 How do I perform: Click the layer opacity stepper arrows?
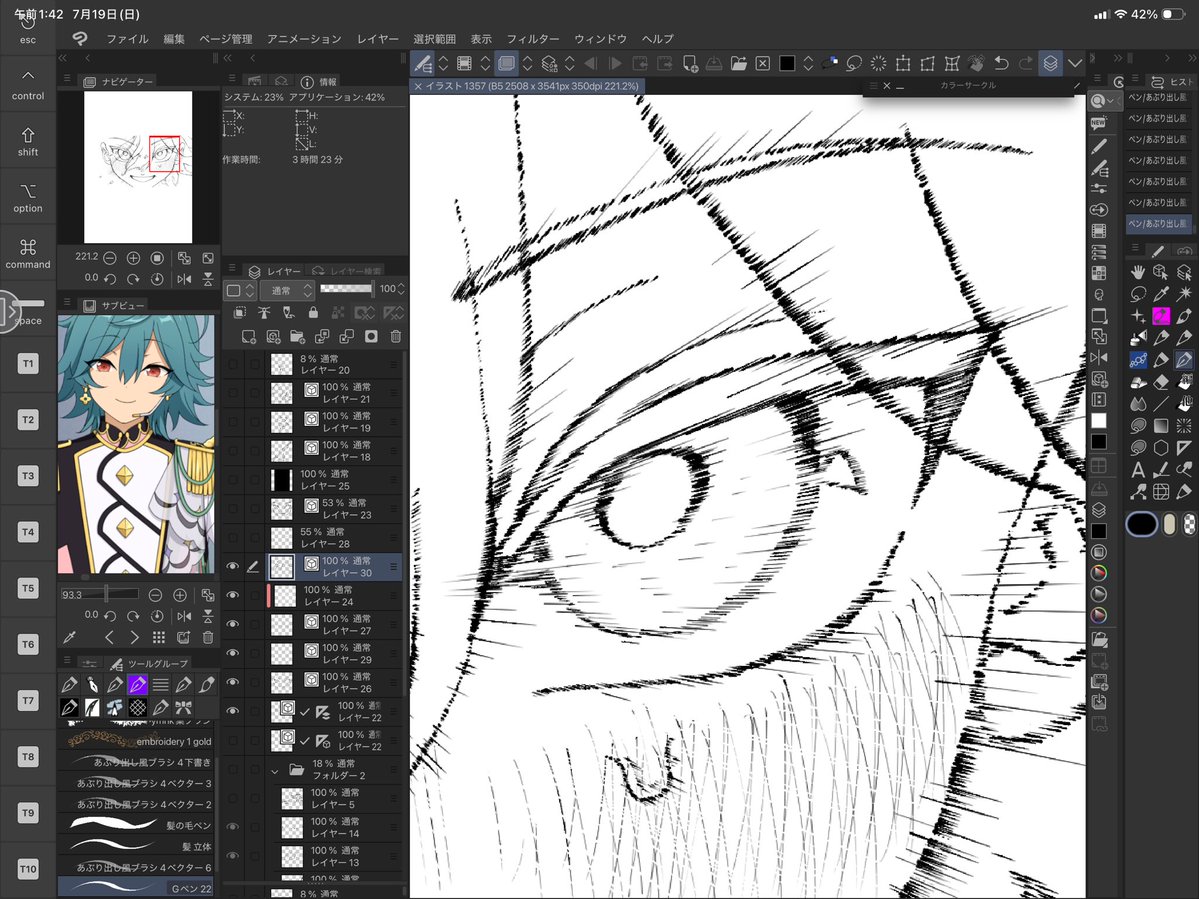(401, 289)
